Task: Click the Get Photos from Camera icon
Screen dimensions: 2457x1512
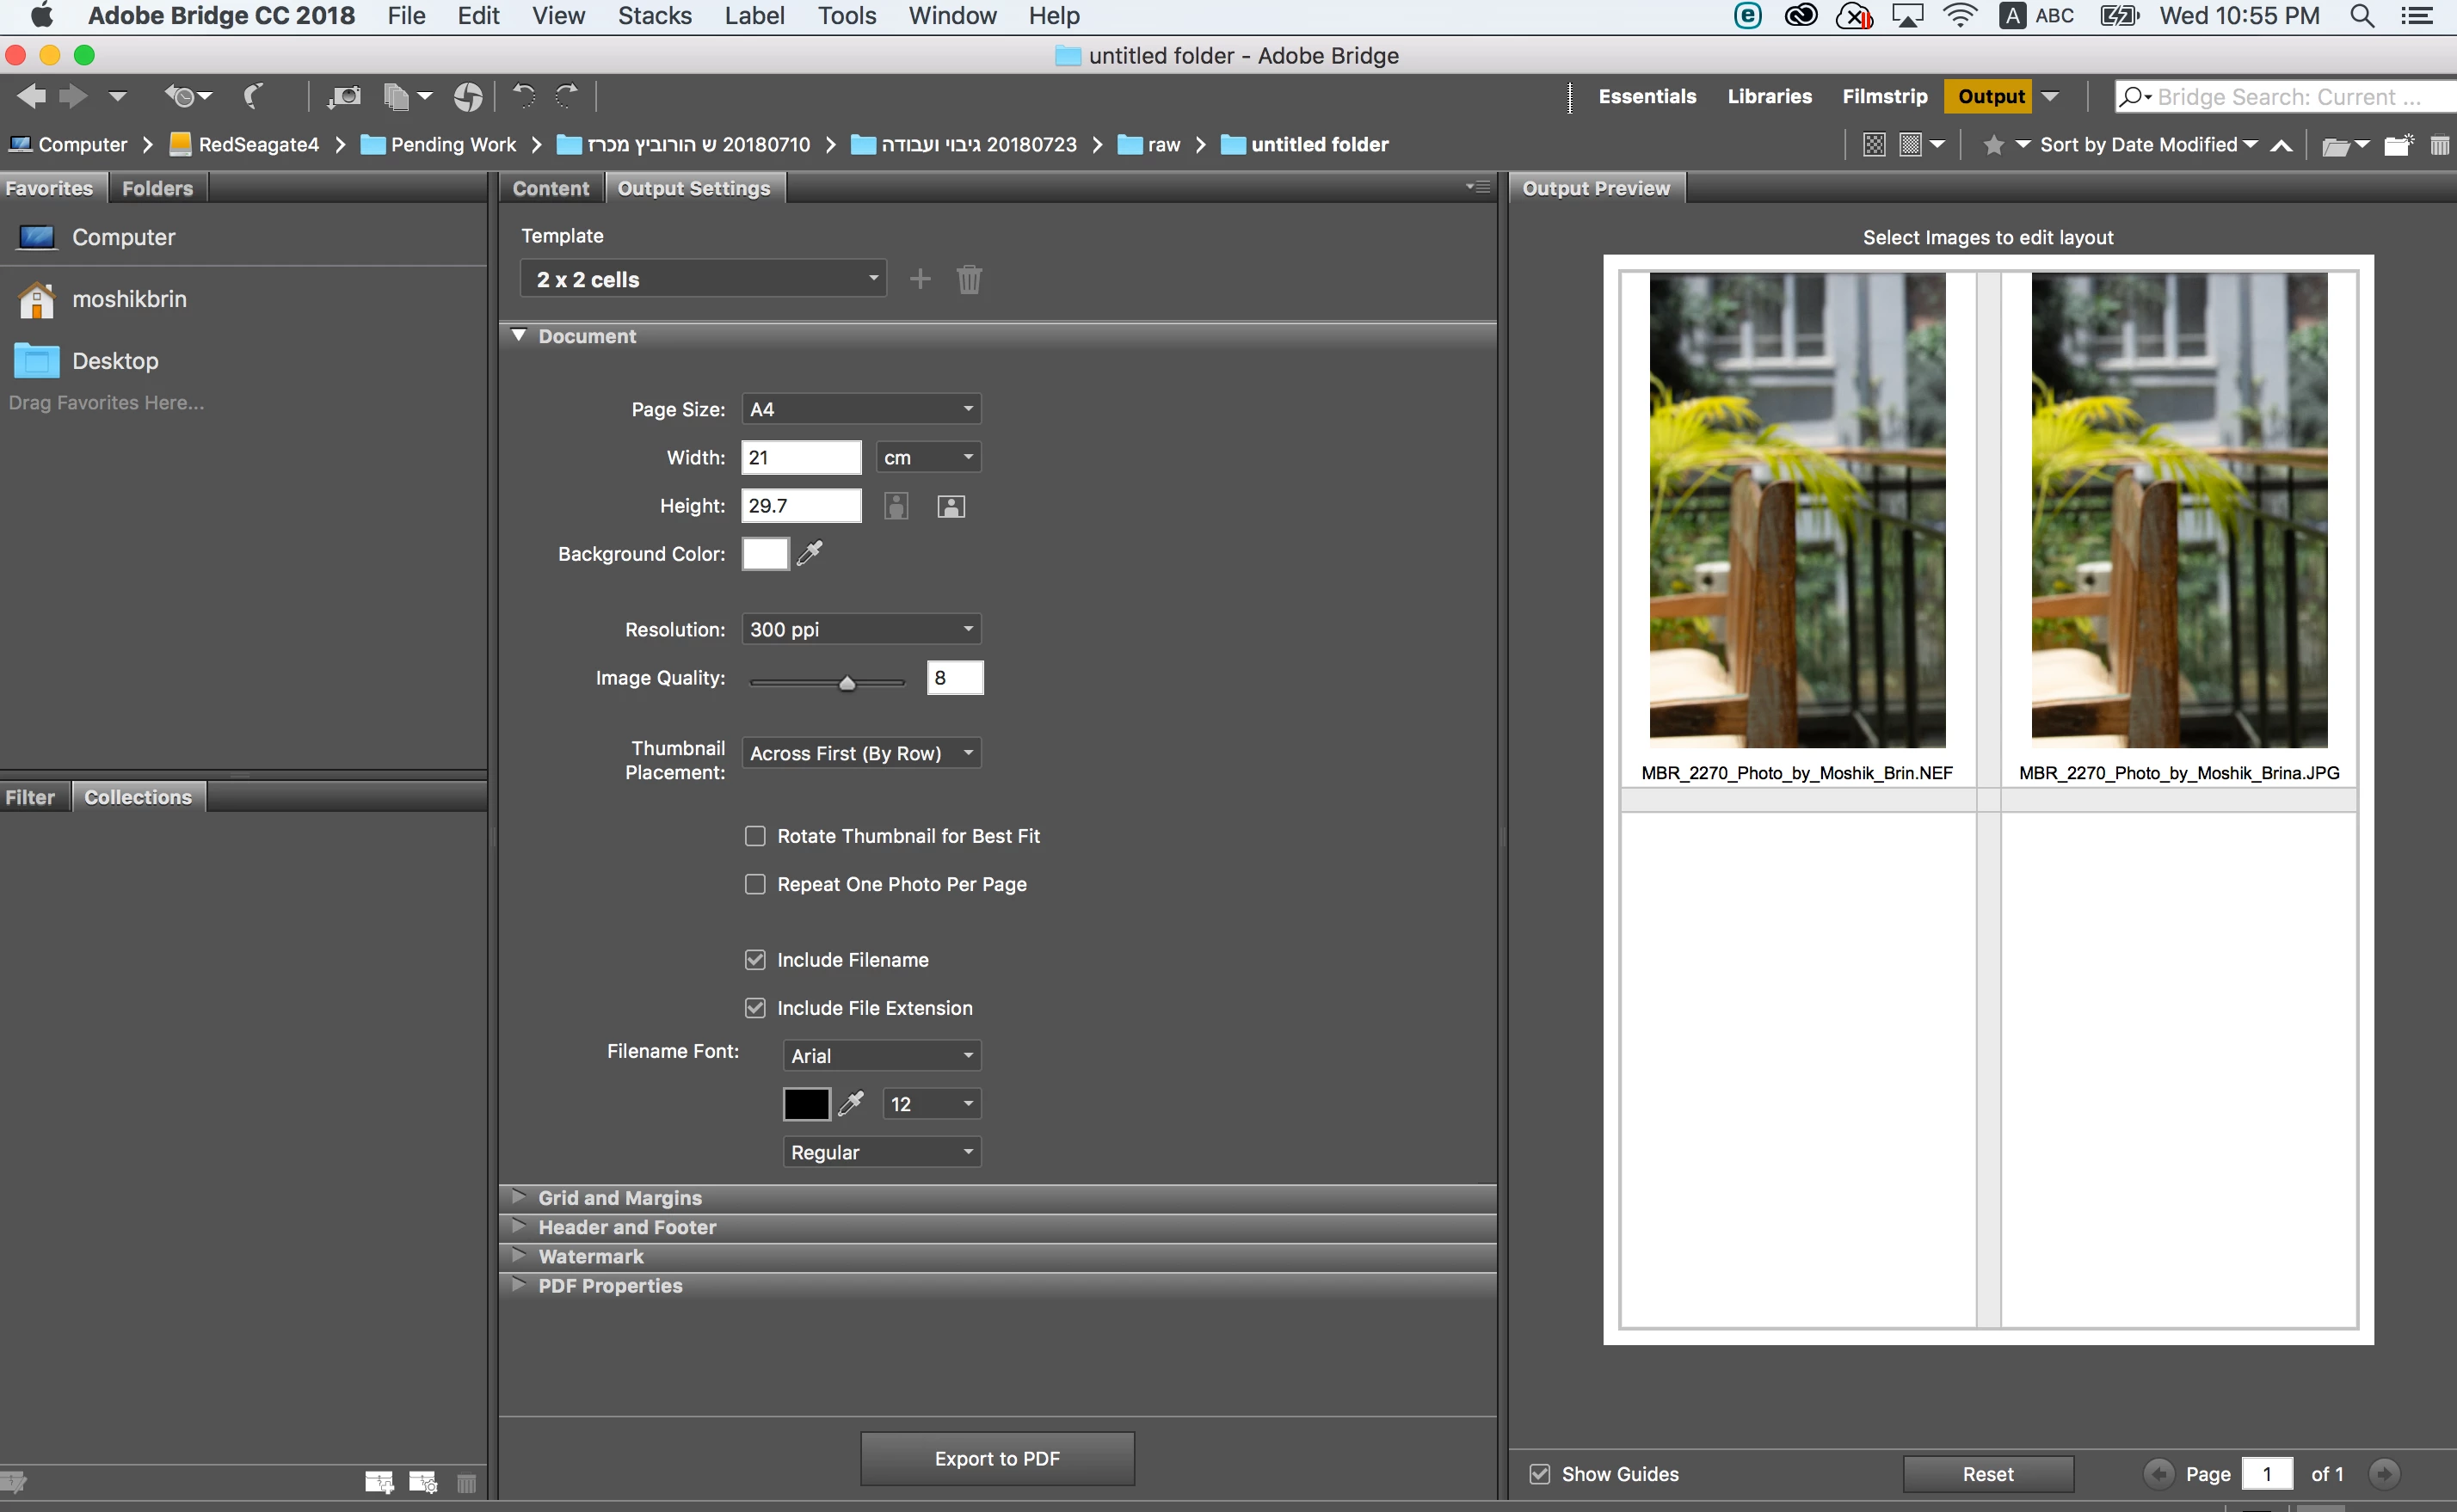Action: pos(345,97)
